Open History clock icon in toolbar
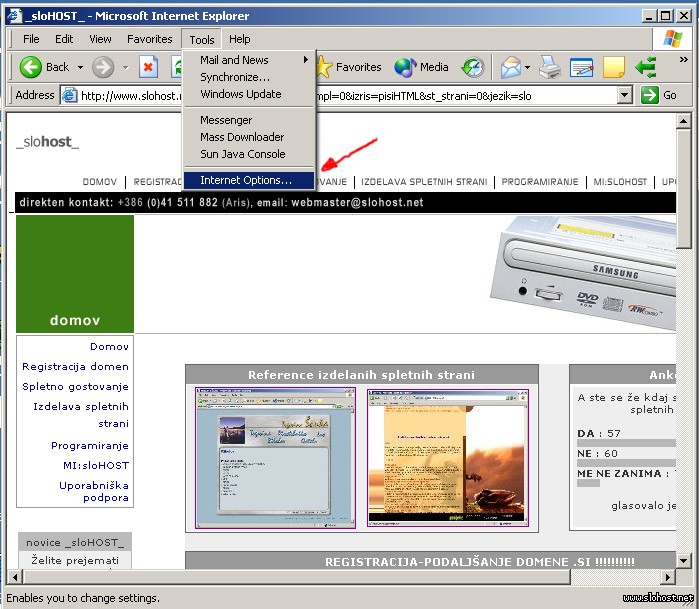The height and width of the screenshot is (609, 699). pos(473,67)
